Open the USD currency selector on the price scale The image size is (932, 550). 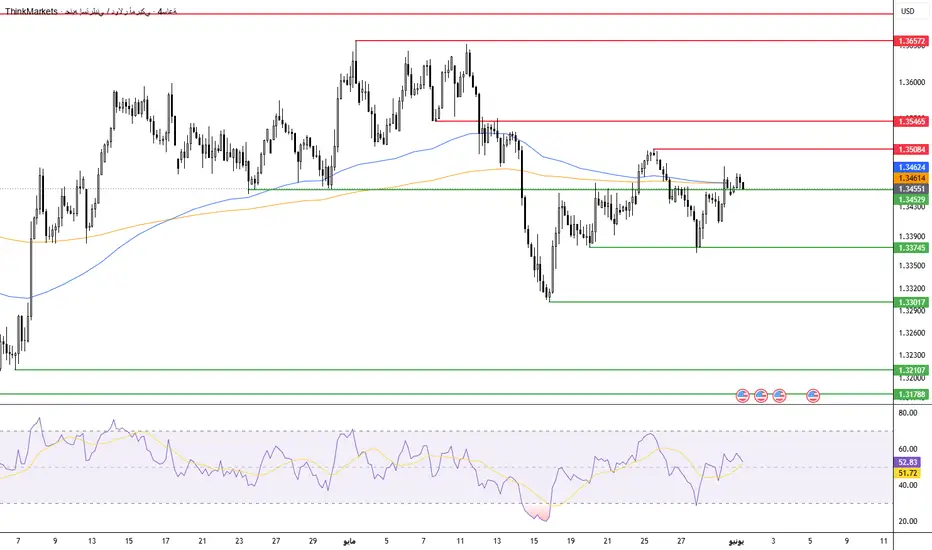click(908, 11)
